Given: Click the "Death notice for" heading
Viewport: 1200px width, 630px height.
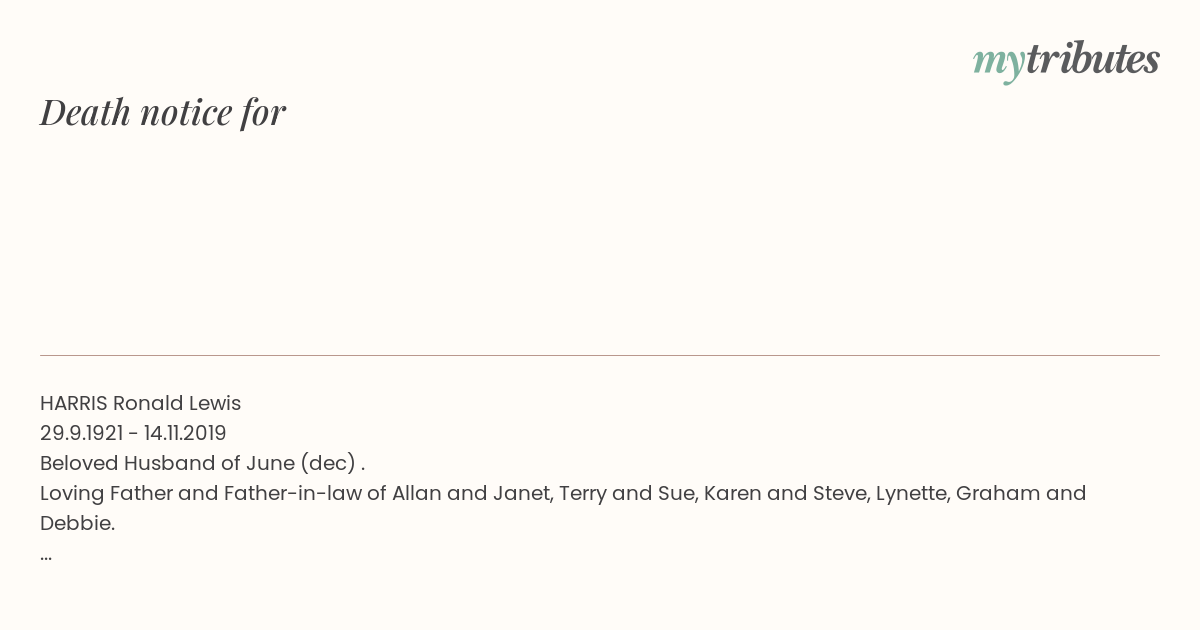Looking at the screenshot, I should (163, 113).
